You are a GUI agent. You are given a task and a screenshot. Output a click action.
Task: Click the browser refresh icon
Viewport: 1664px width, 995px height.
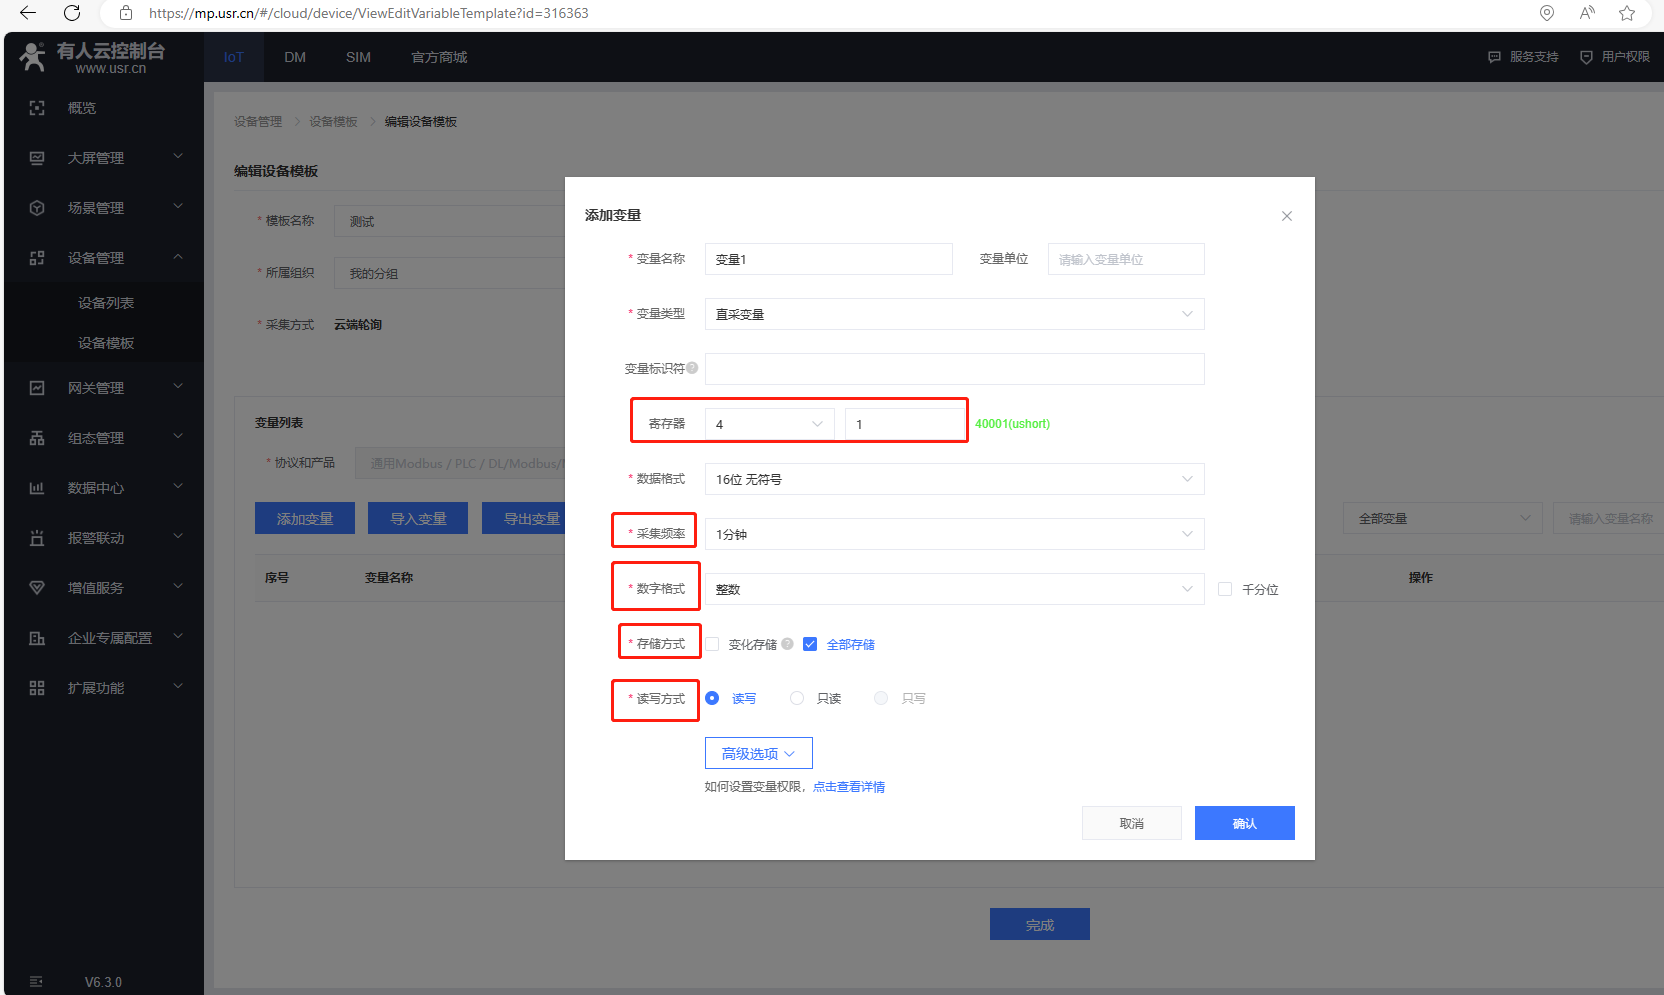coord(72,13)
